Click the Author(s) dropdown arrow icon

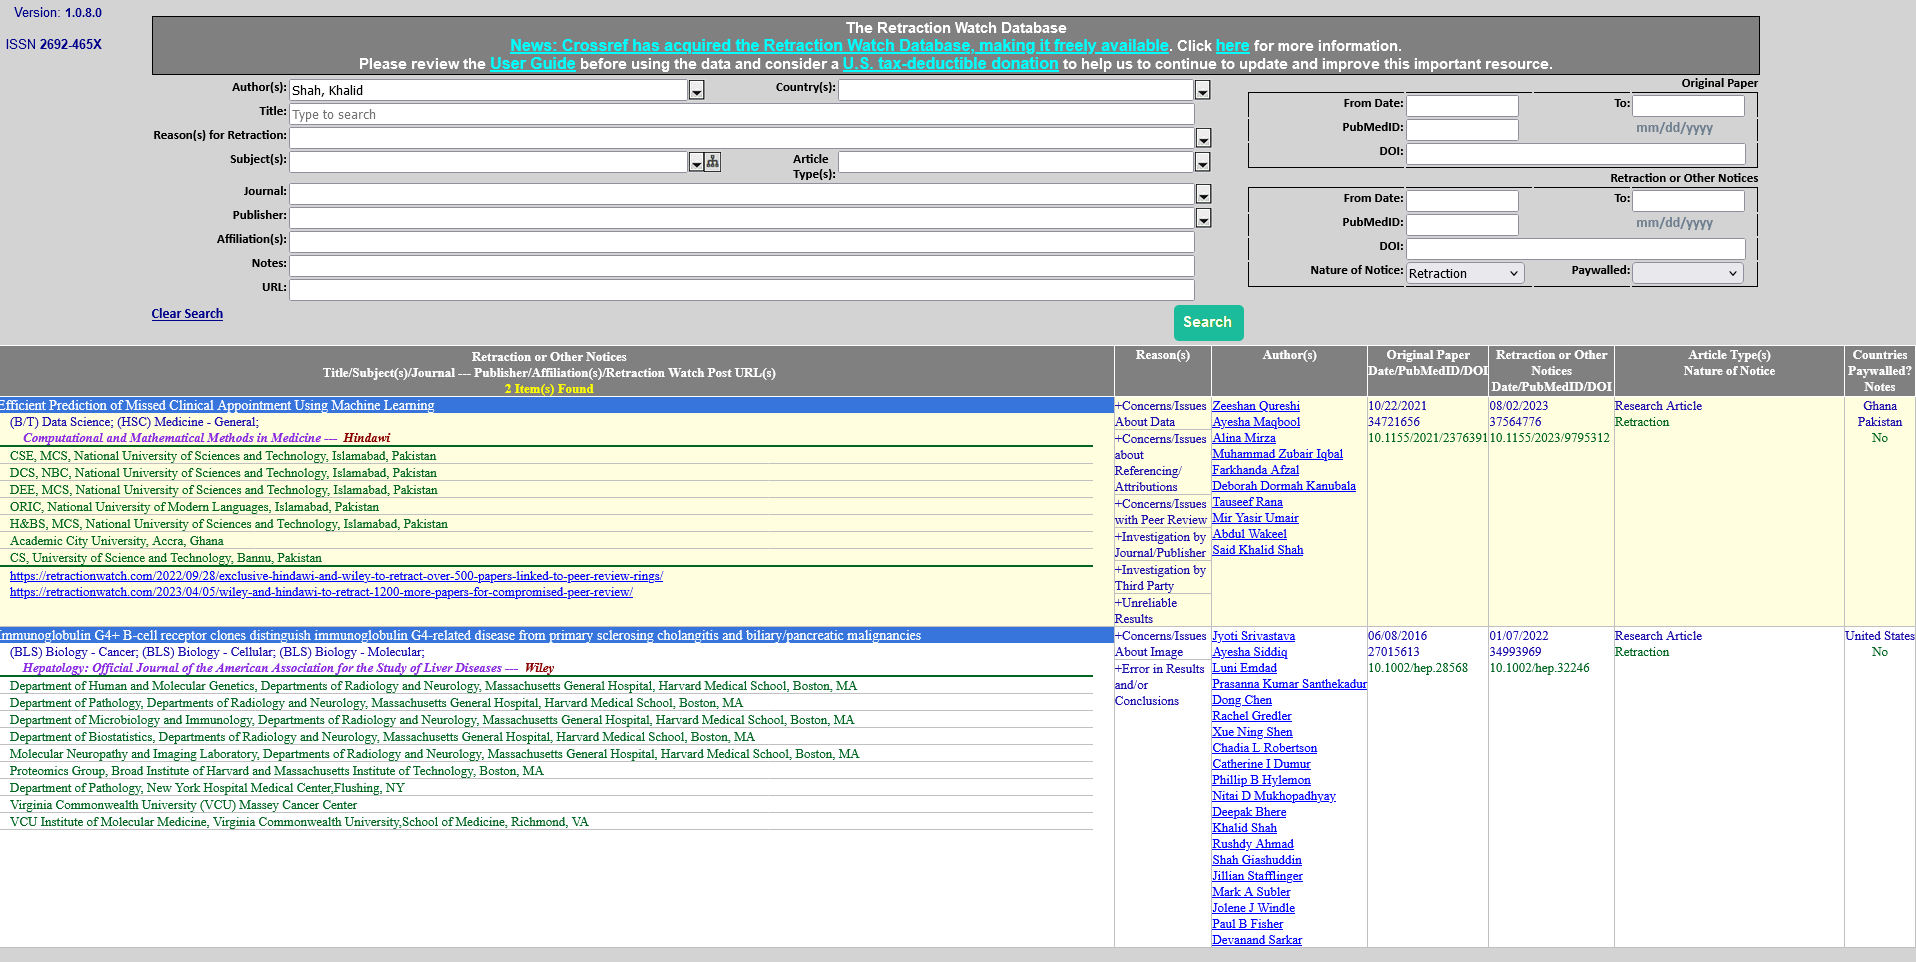pyautogui.click(x=696, y=91)
